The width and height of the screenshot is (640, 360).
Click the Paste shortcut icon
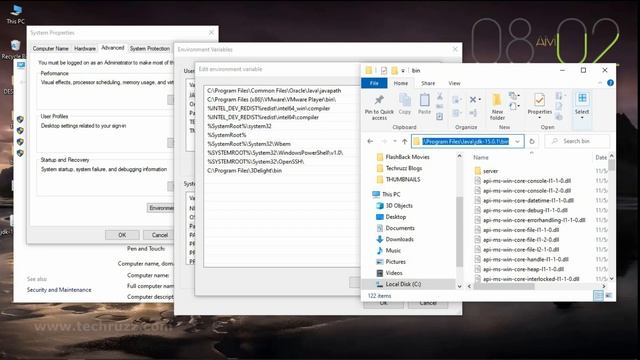coord(440,117)
